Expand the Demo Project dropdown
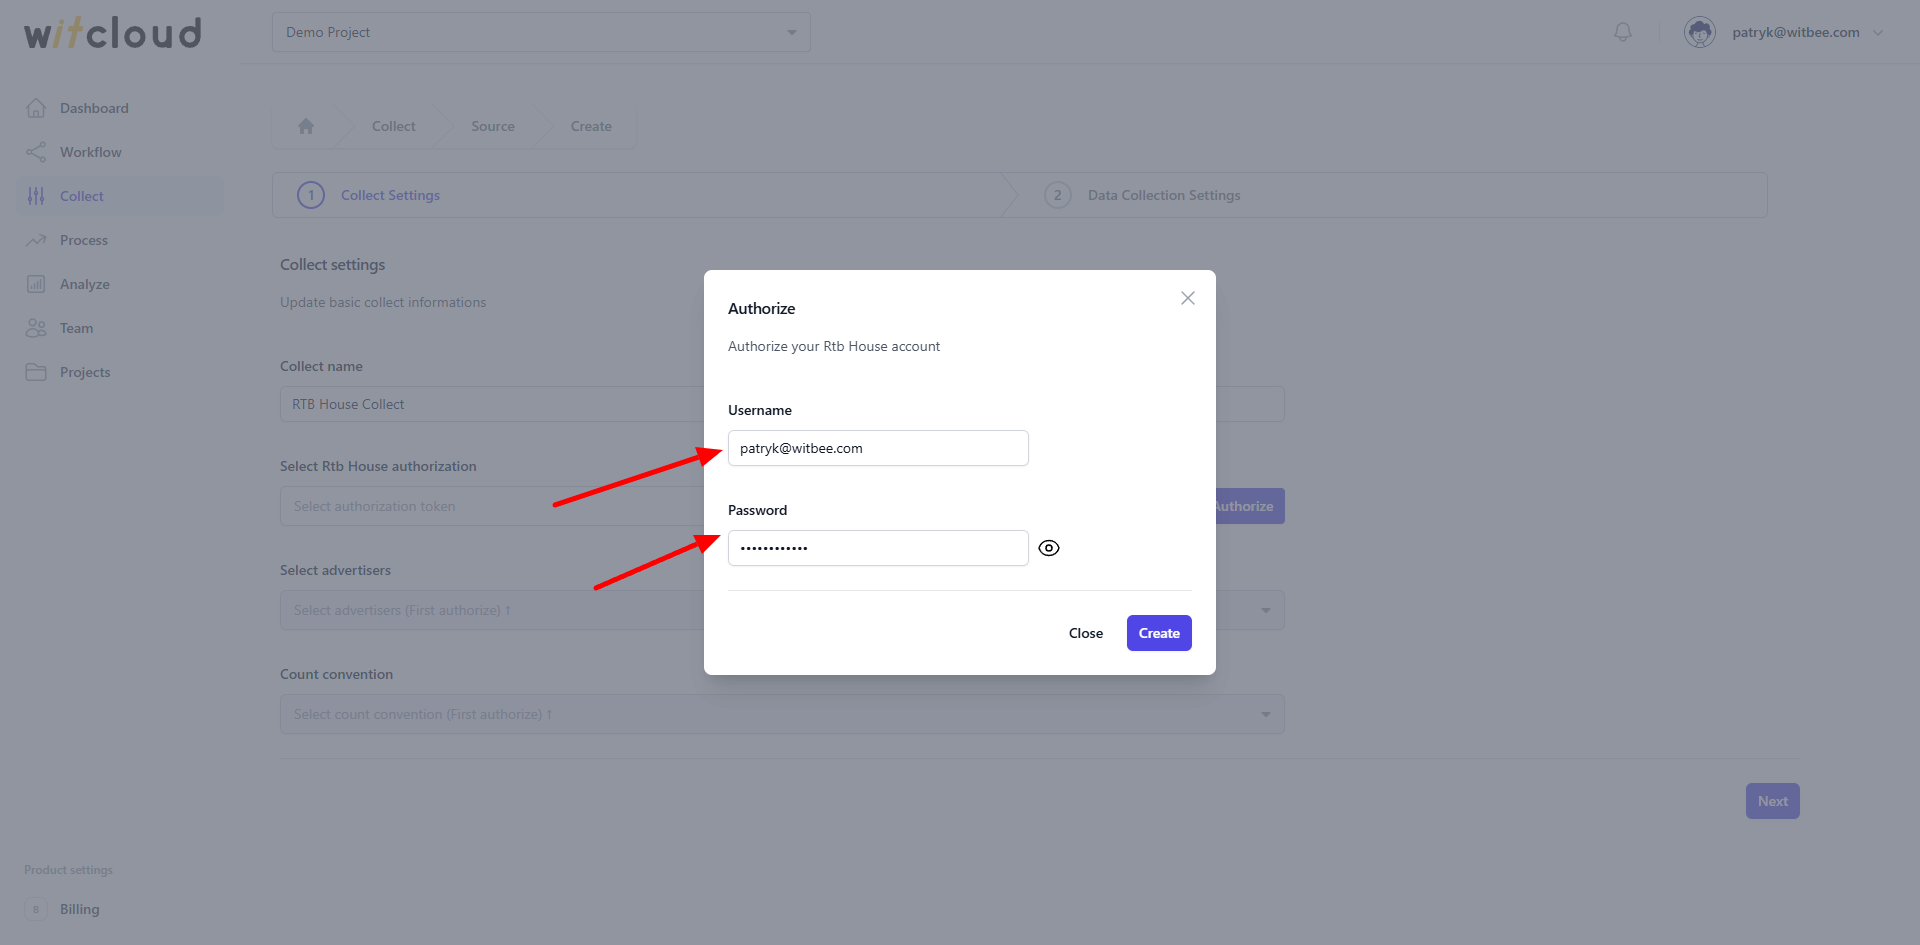 tap(541, 32)
